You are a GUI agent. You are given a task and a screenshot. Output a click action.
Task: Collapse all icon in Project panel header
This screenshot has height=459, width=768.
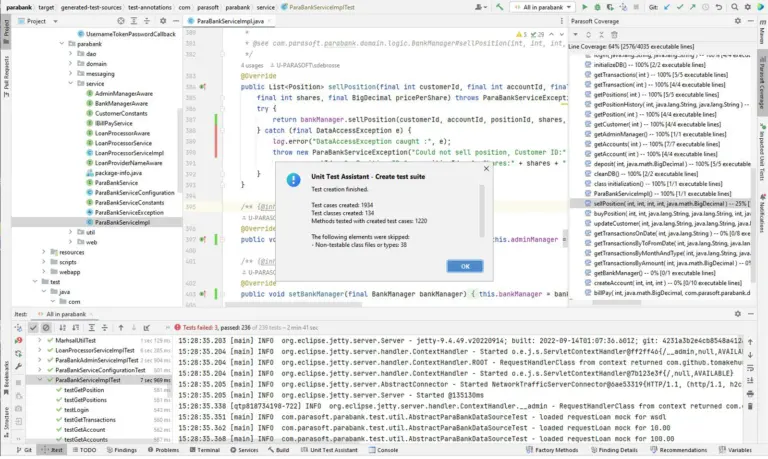click(x=147, y=21)
